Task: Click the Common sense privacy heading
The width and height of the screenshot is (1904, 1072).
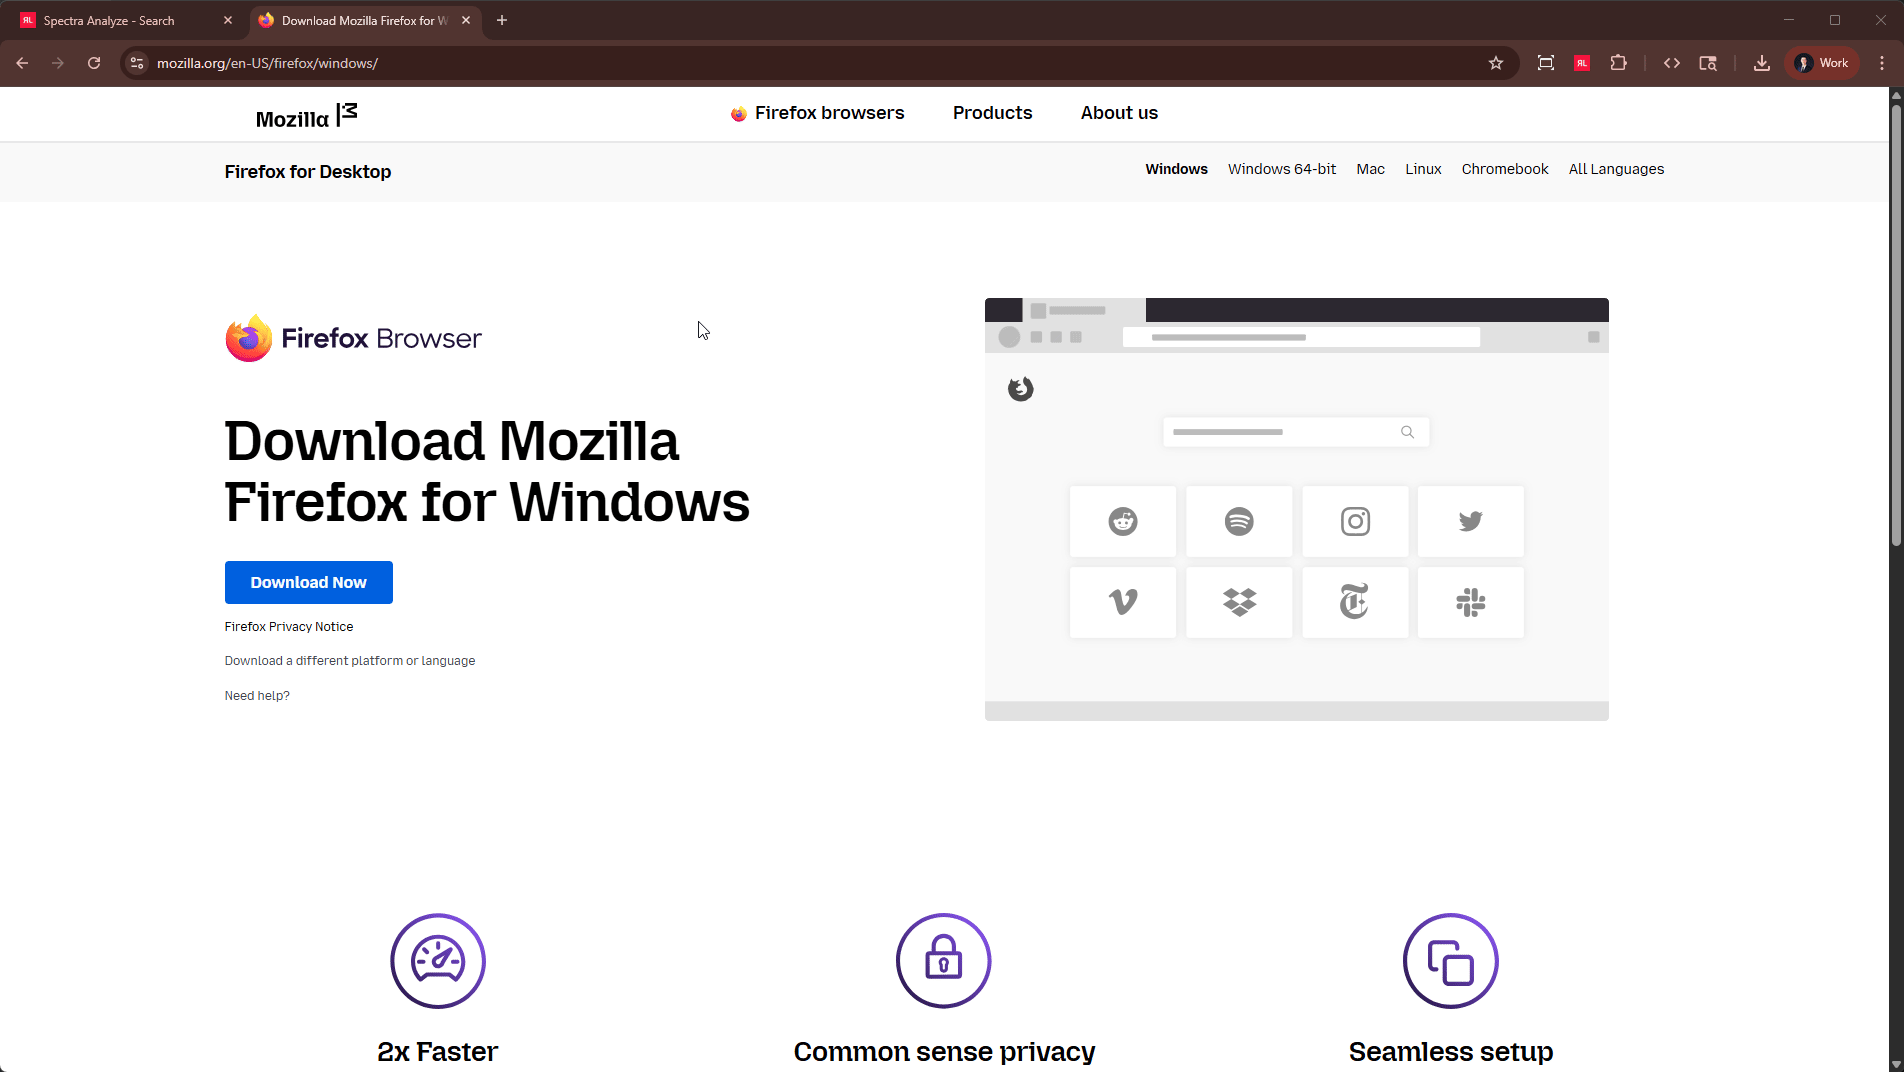Action: [x=944, y=1052]
